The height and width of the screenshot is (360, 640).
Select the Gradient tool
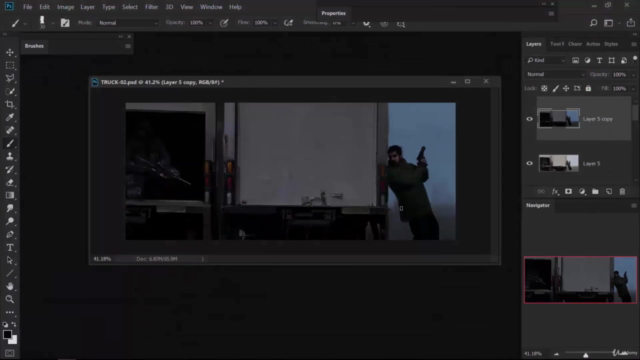(10, 196)
